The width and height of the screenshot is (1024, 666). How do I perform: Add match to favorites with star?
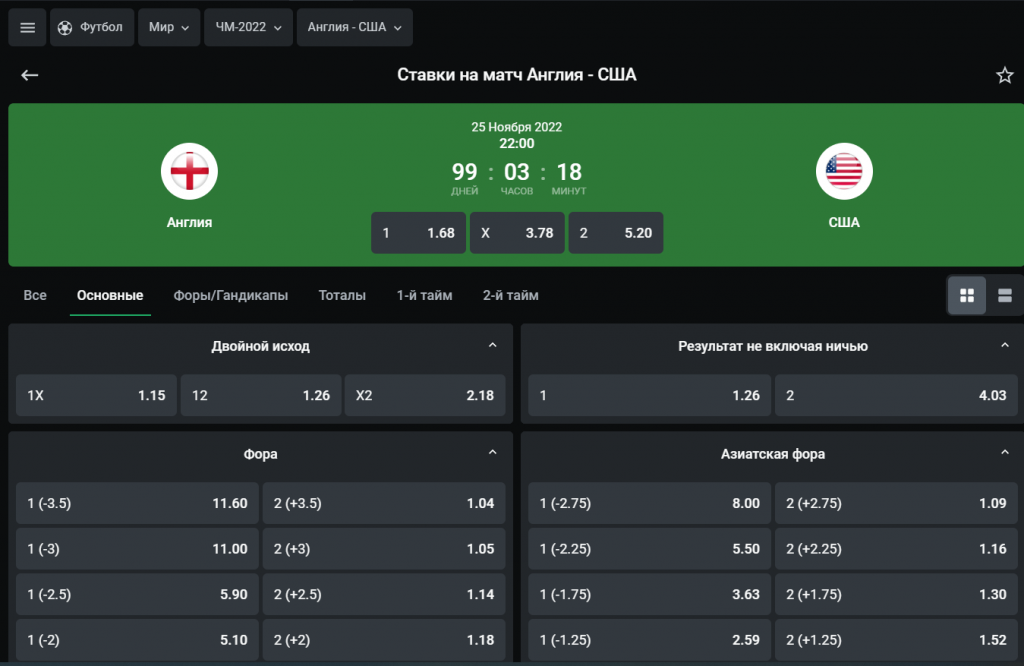1004,76
